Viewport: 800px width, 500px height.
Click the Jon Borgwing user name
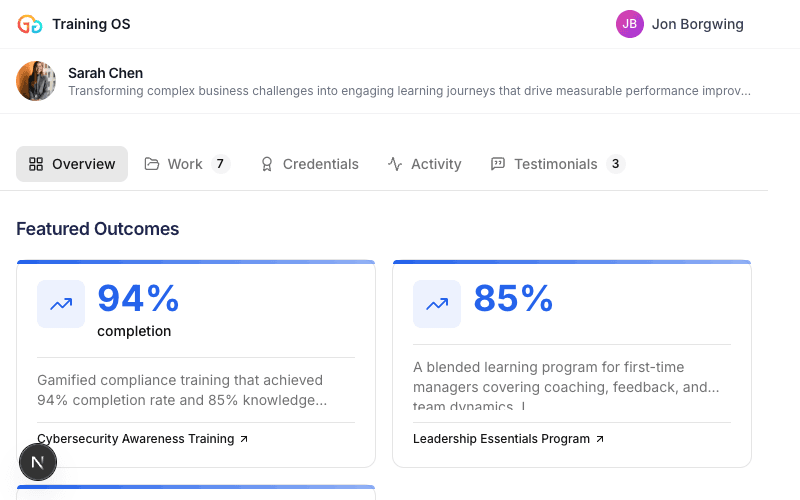click(697, 24)
